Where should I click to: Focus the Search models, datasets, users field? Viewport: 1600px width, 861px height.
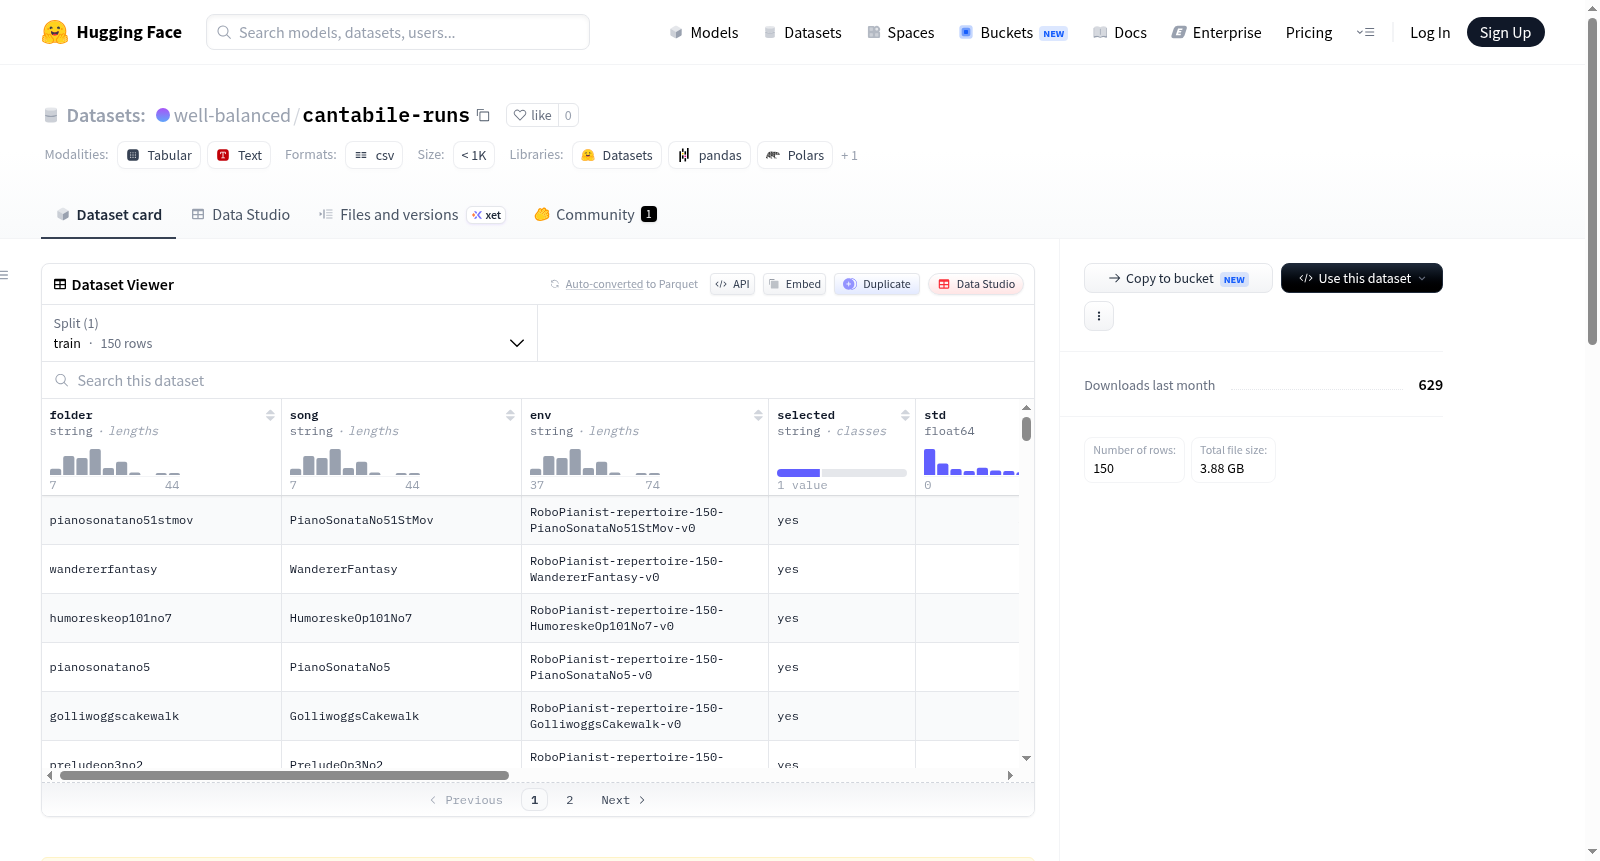coord(398,32)
